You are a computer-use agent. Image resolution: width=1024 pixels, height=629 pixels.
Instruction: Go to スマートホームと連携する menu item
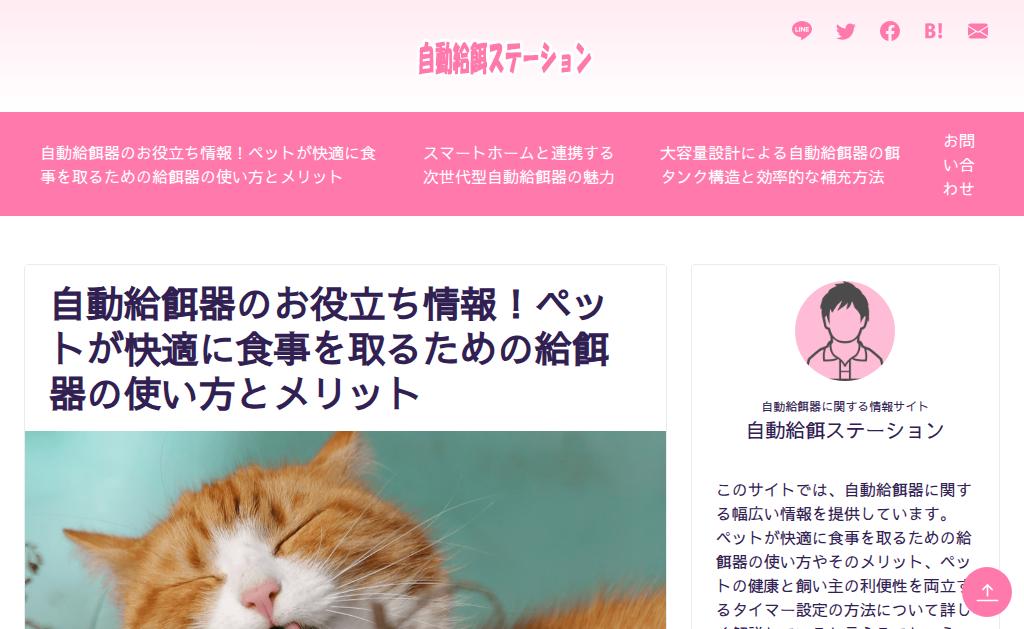519,165
